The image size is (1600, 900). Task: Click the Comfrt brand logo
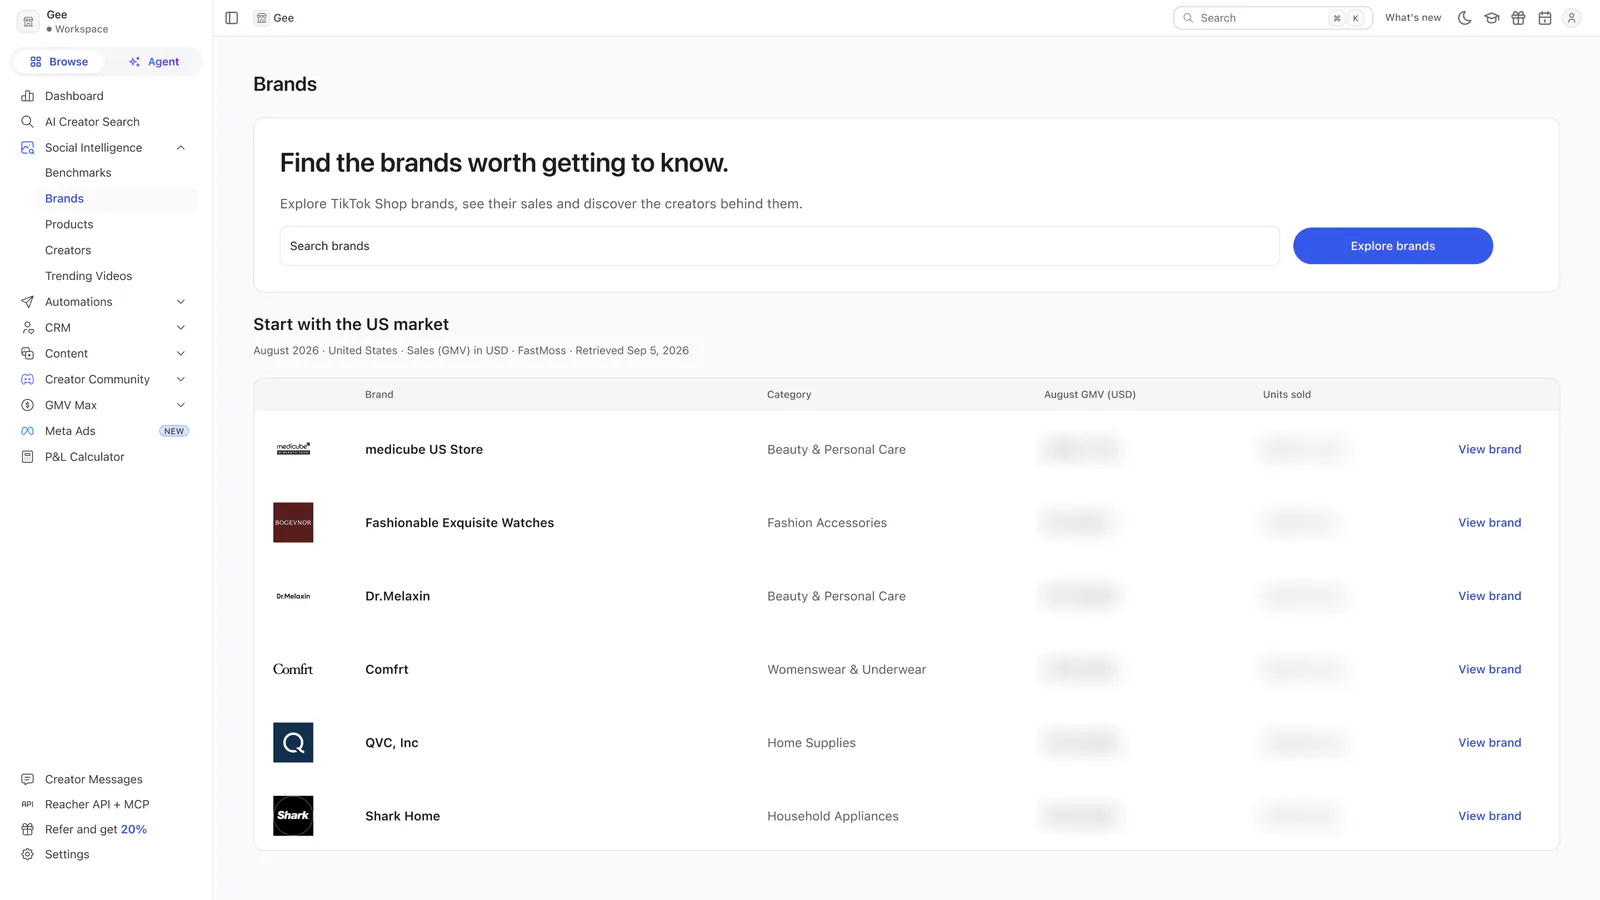293,669
